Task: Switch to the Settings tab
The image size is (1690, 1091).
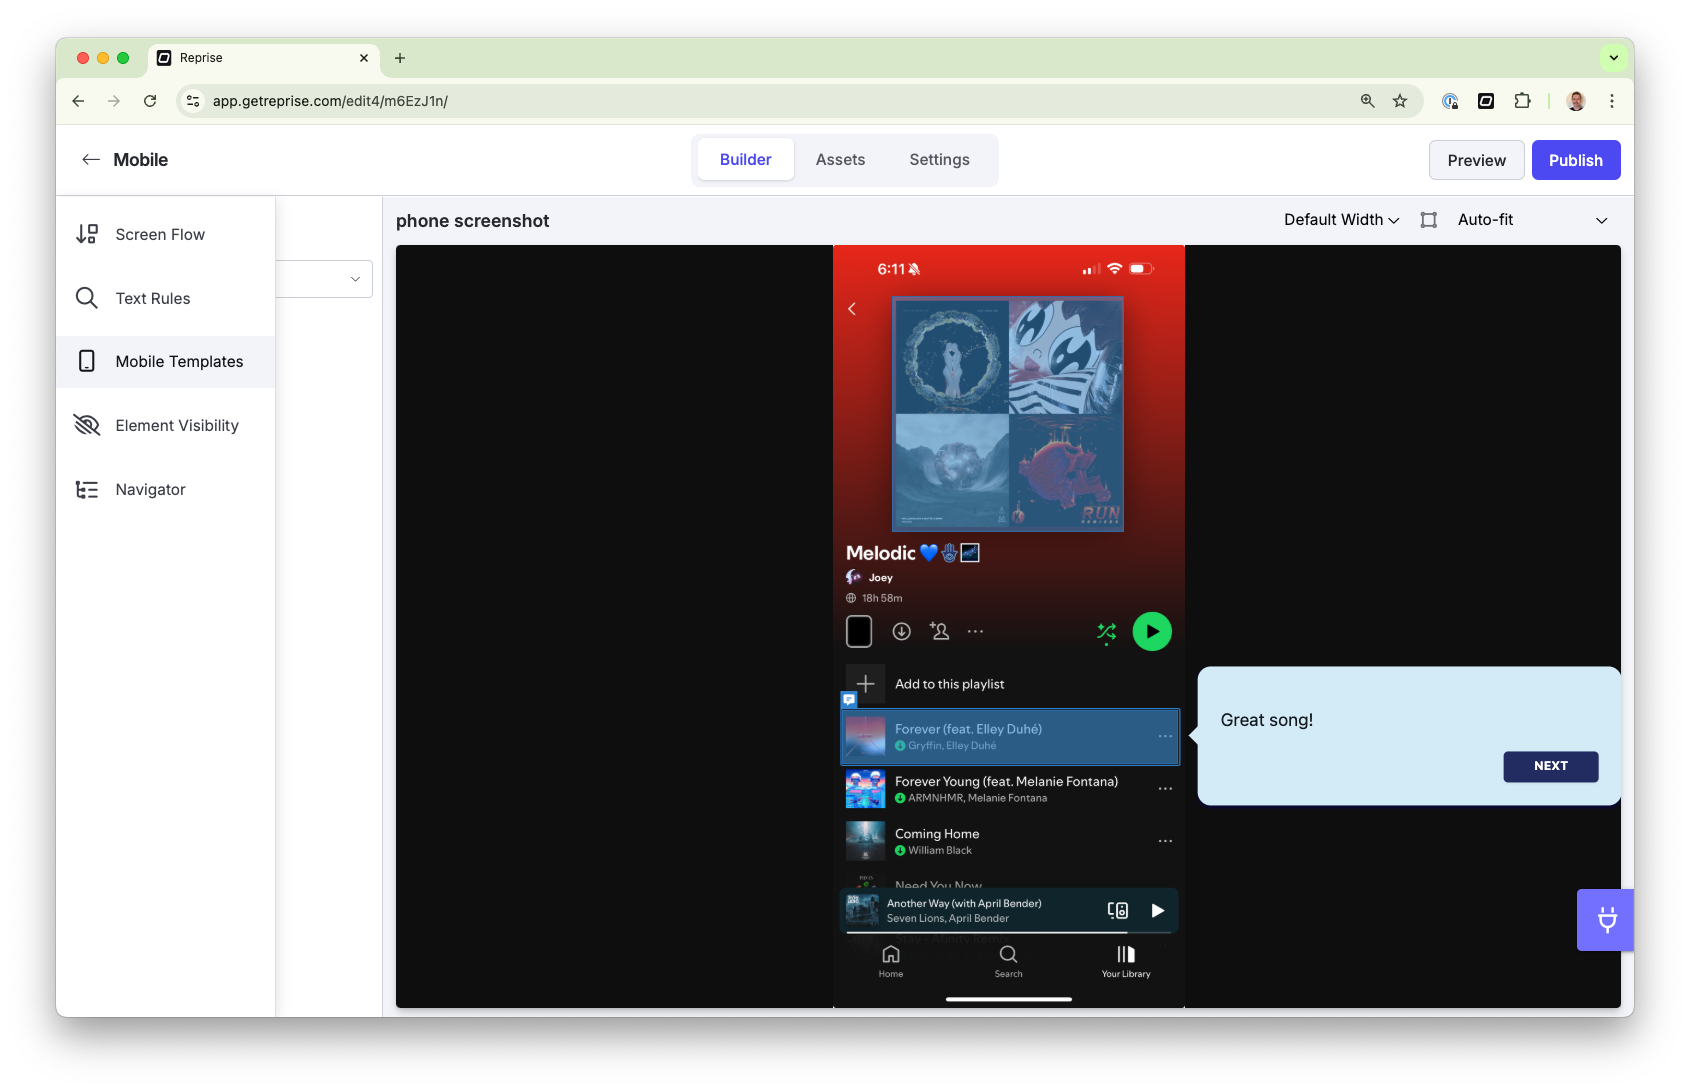Action: coord(939,160)
